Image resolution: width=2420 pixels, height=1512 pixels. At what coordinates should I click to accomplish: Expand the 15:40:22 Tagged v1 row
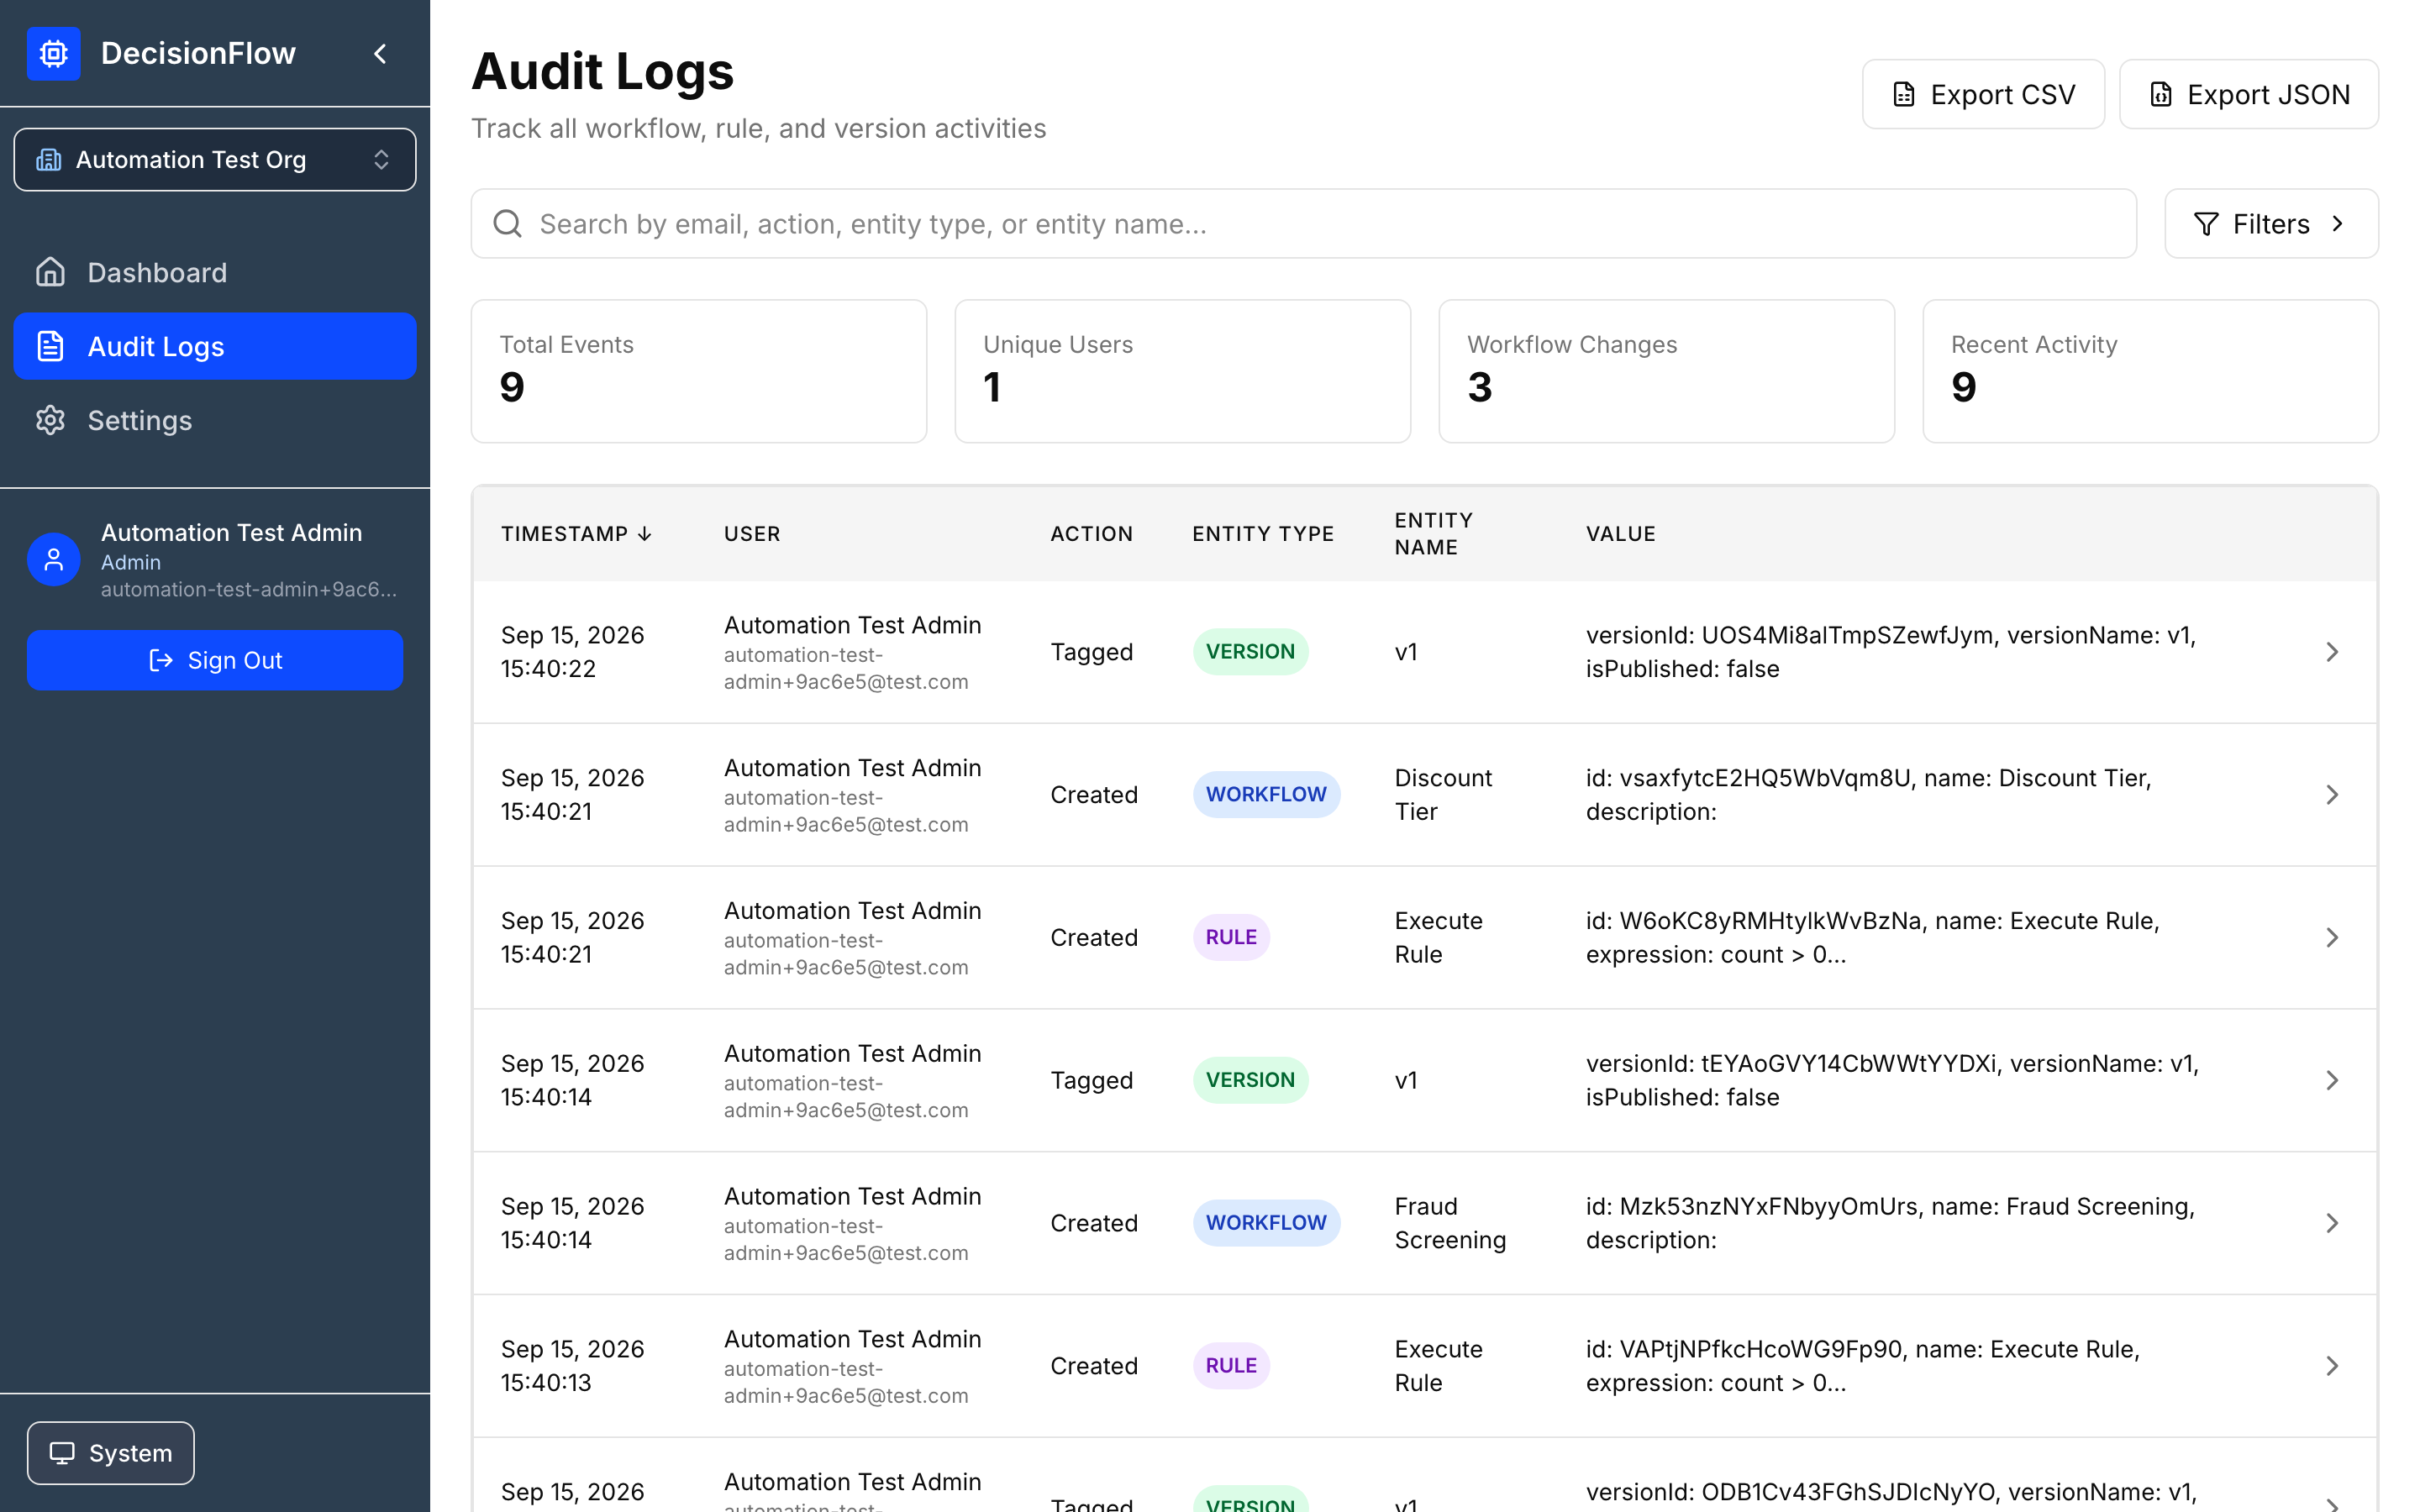[x=2332, y=652]
